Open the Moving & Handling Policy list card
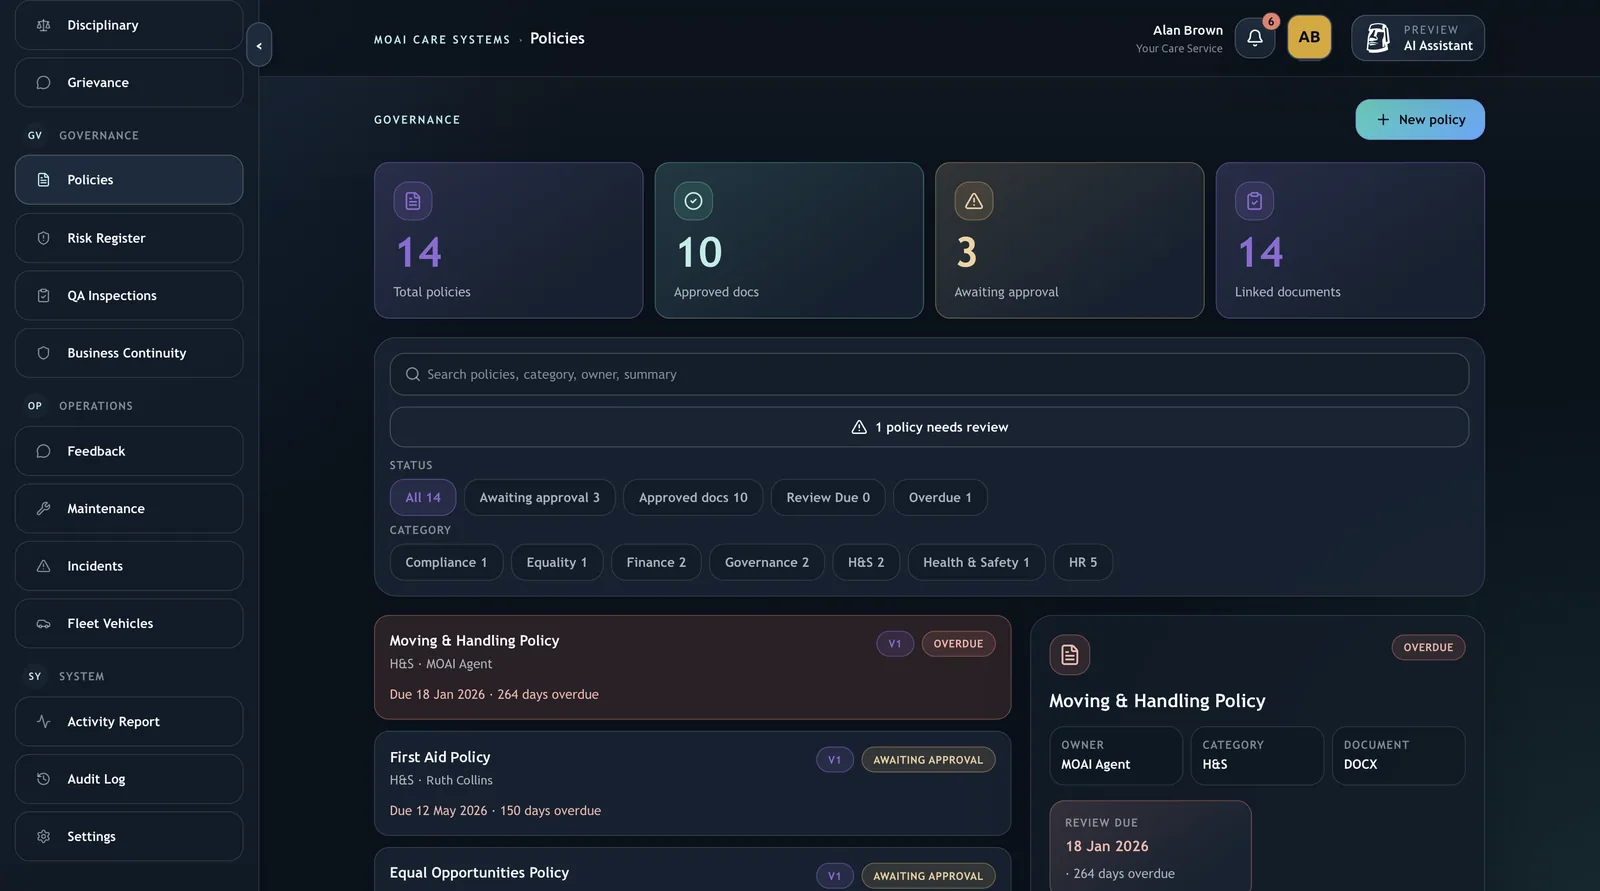 tap(692, 667)
